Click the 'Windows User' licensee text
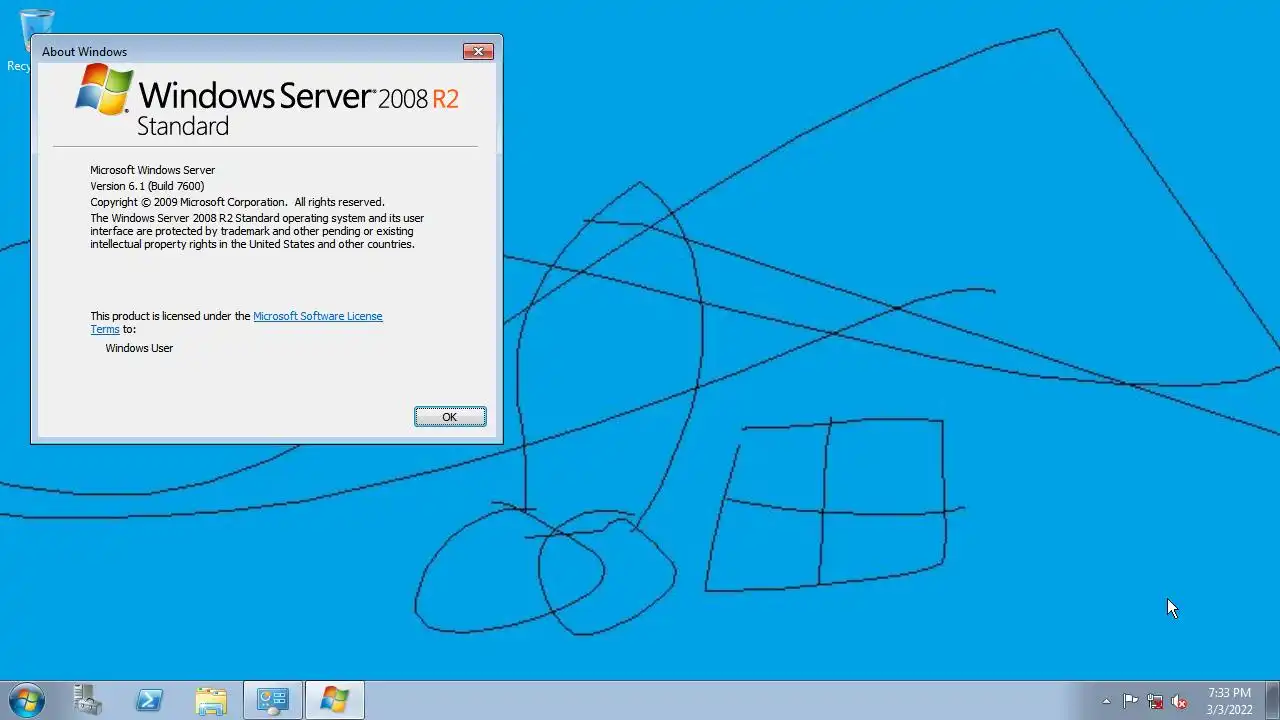The height and width of the screenshot is (720, 1280). (x=139, y=348)
